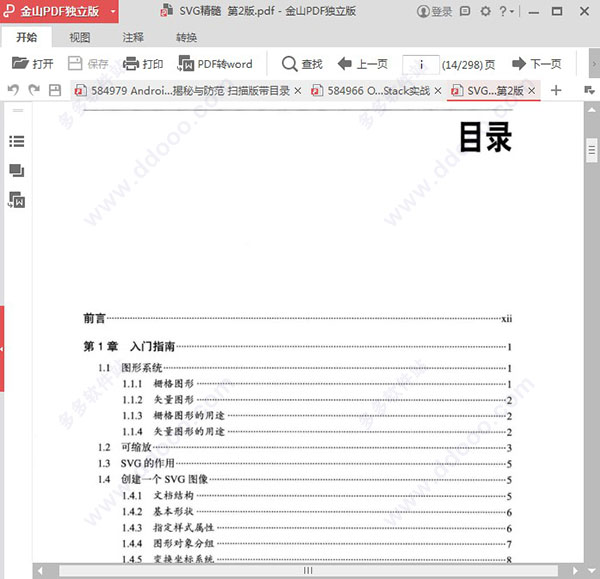The height and width of the screenshot is (579, 600).
Task: Click the 第1章 入门指南 heading
Action: click(298, 347)
